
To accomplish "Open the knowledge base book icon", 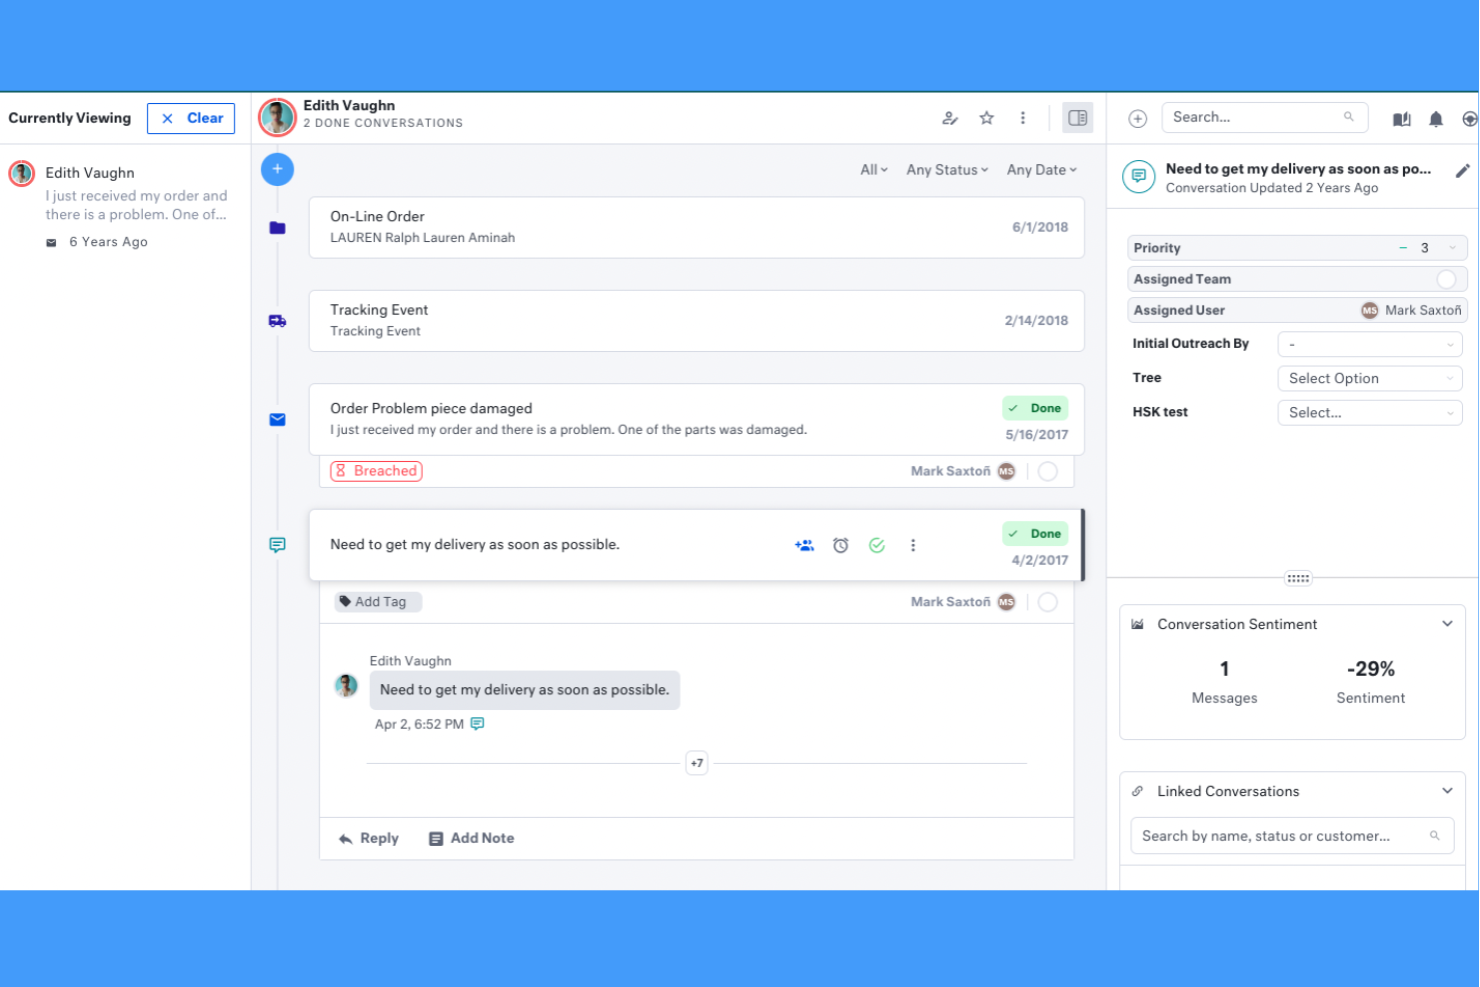I will [x=1401, y=118].
